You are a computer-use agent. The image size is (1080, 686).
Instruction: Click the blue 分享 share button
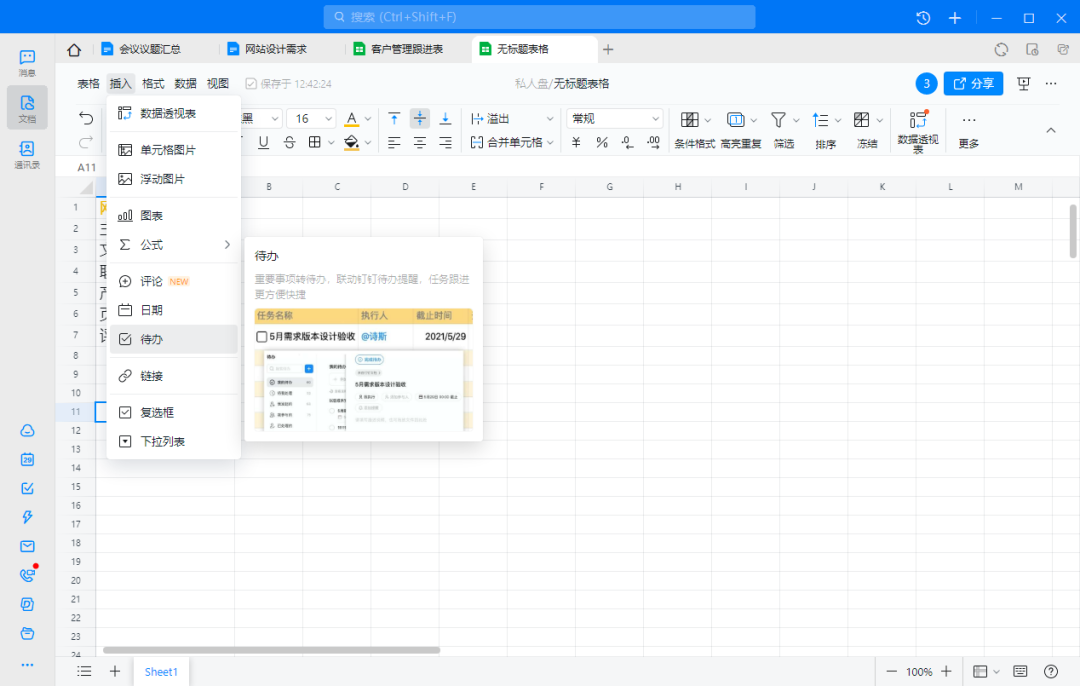[972, 84]
